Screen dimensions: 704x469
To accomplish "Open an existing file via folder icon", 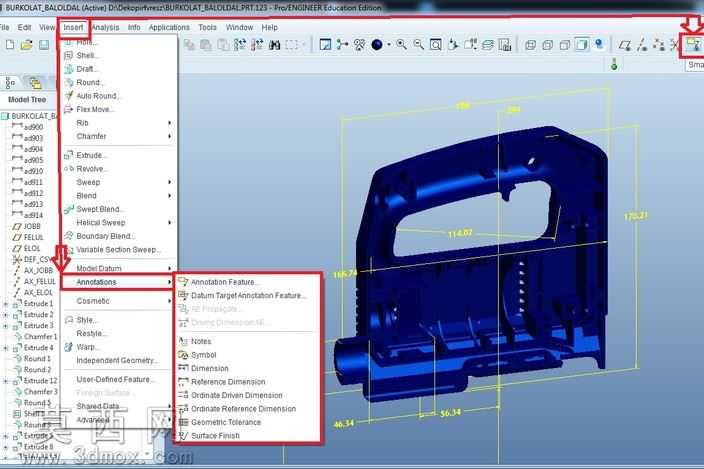I will (x=26, y=45).
